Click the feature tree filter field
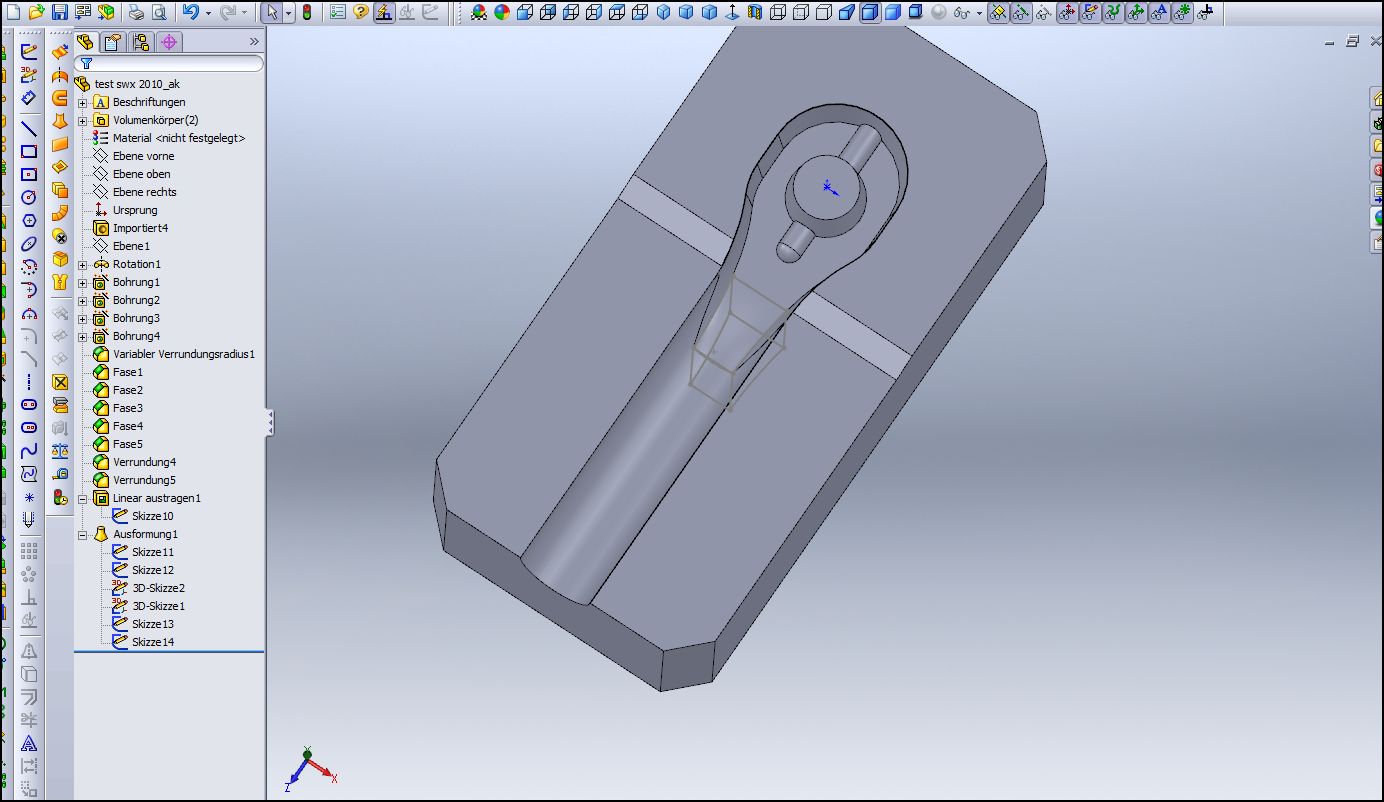The image size is (1384, 802). (x=169, y=63)
